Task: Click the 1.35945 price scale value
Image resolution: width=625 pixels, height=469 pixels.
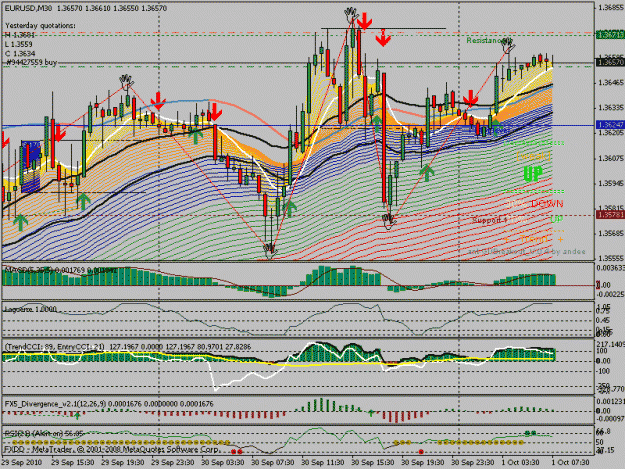Action: pos(611,184)
